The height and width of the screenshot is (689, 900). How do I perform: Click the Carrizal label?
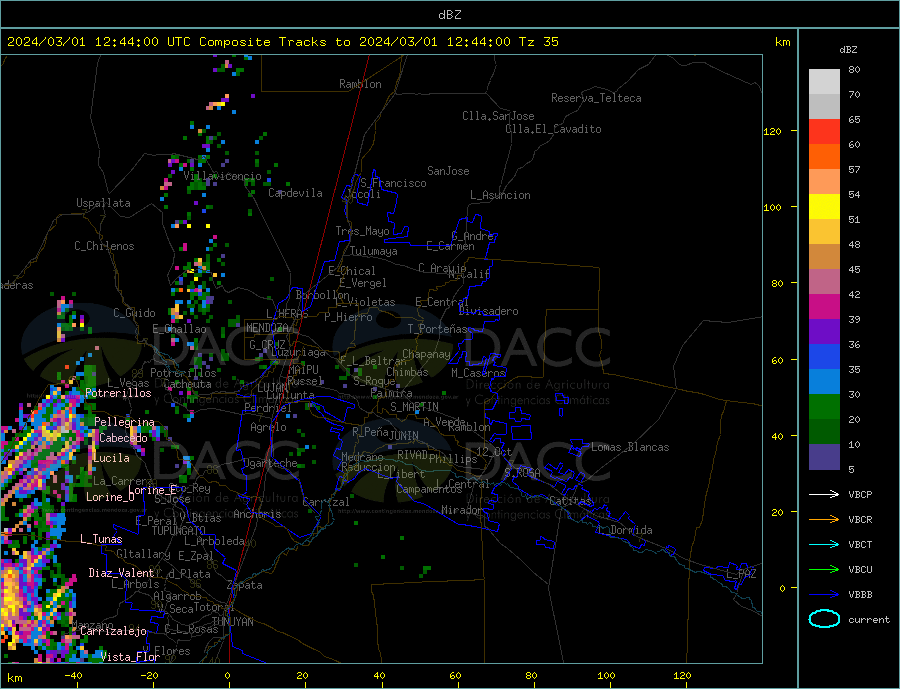click(x=326, y=502)
